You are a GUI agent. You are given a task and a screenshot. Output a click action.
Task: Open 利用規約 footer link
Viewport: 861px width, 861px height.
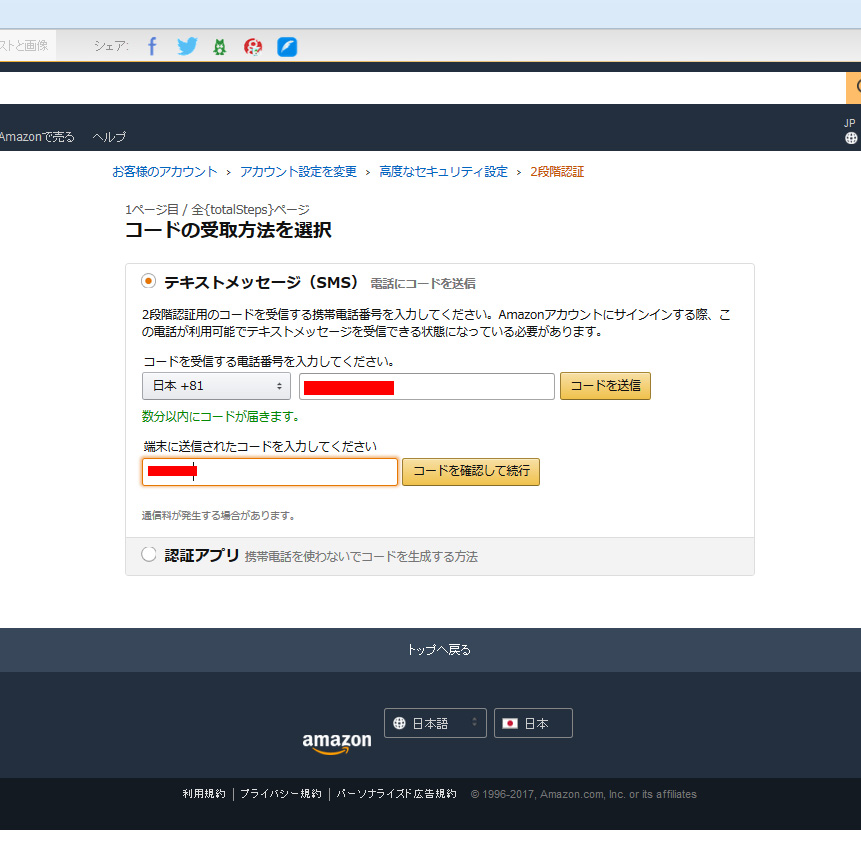pyautogui.click(x=204, y=794)
